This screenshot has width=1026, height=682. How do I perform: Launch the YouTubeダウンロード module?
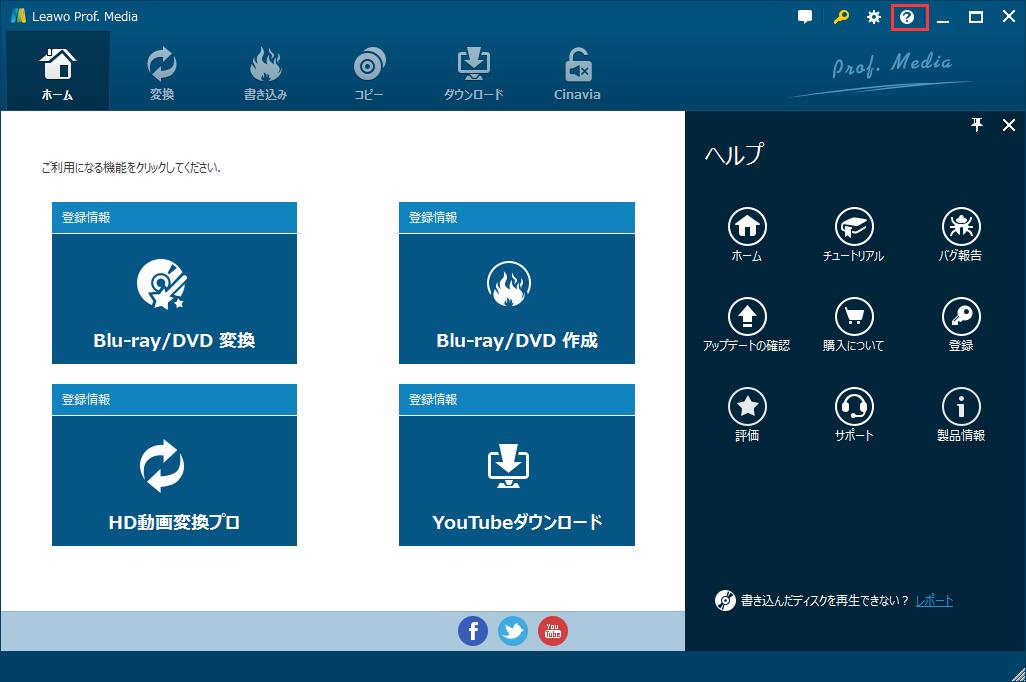[x=516, y=480]
